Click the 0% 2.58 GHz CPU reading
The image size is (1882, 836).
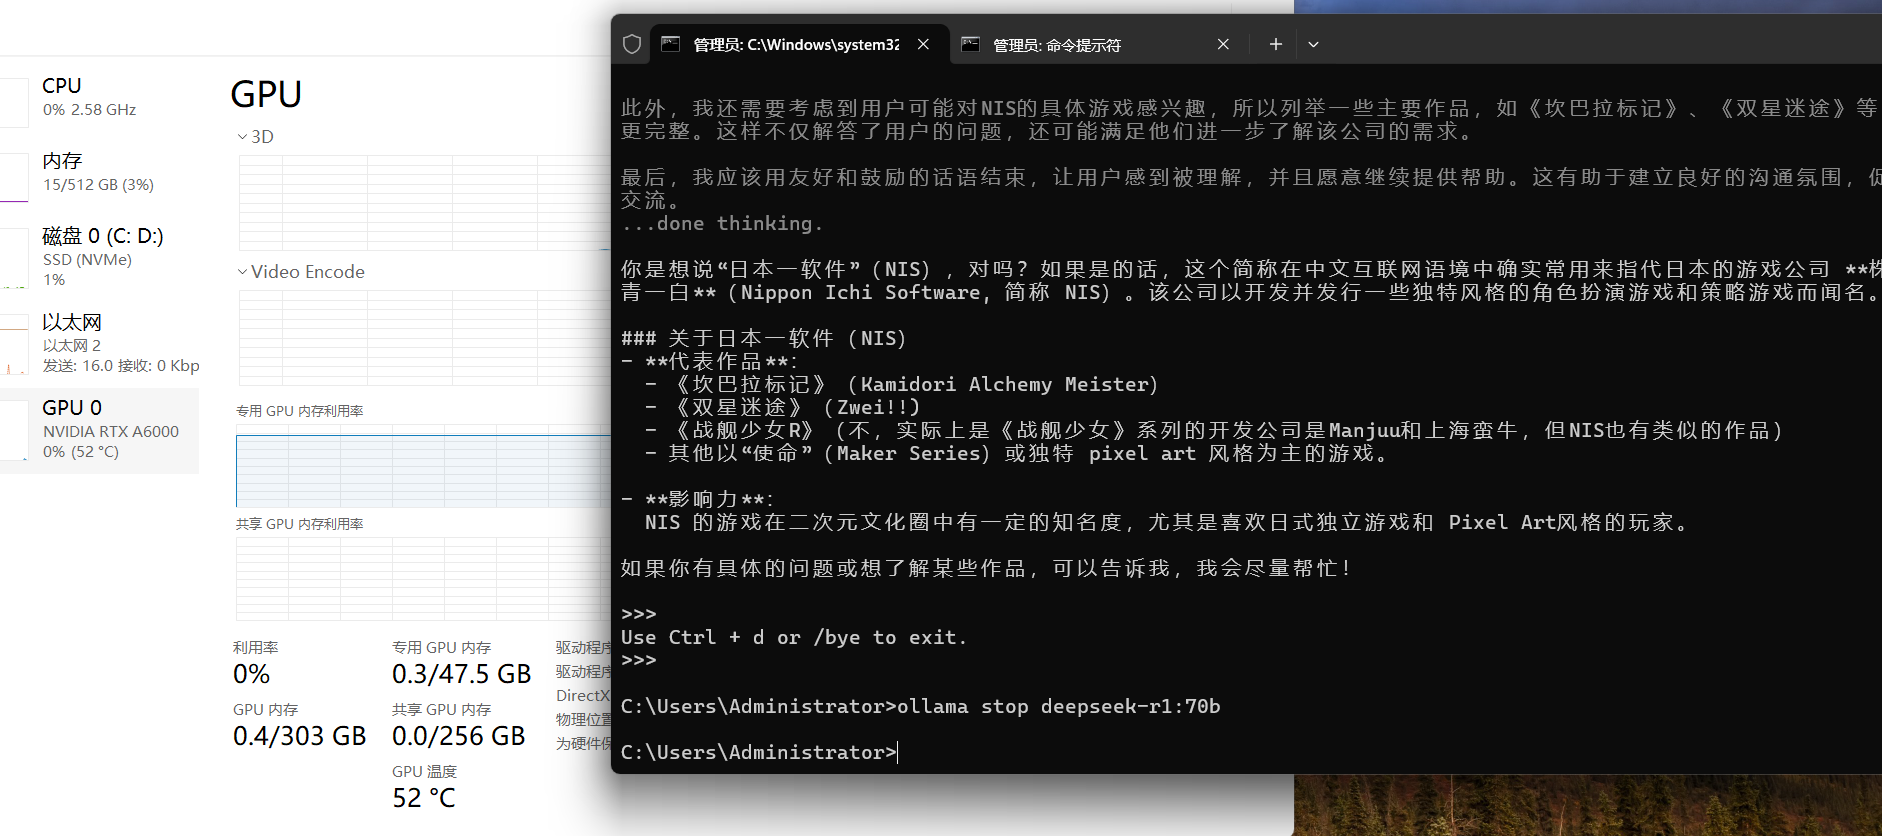89,110
